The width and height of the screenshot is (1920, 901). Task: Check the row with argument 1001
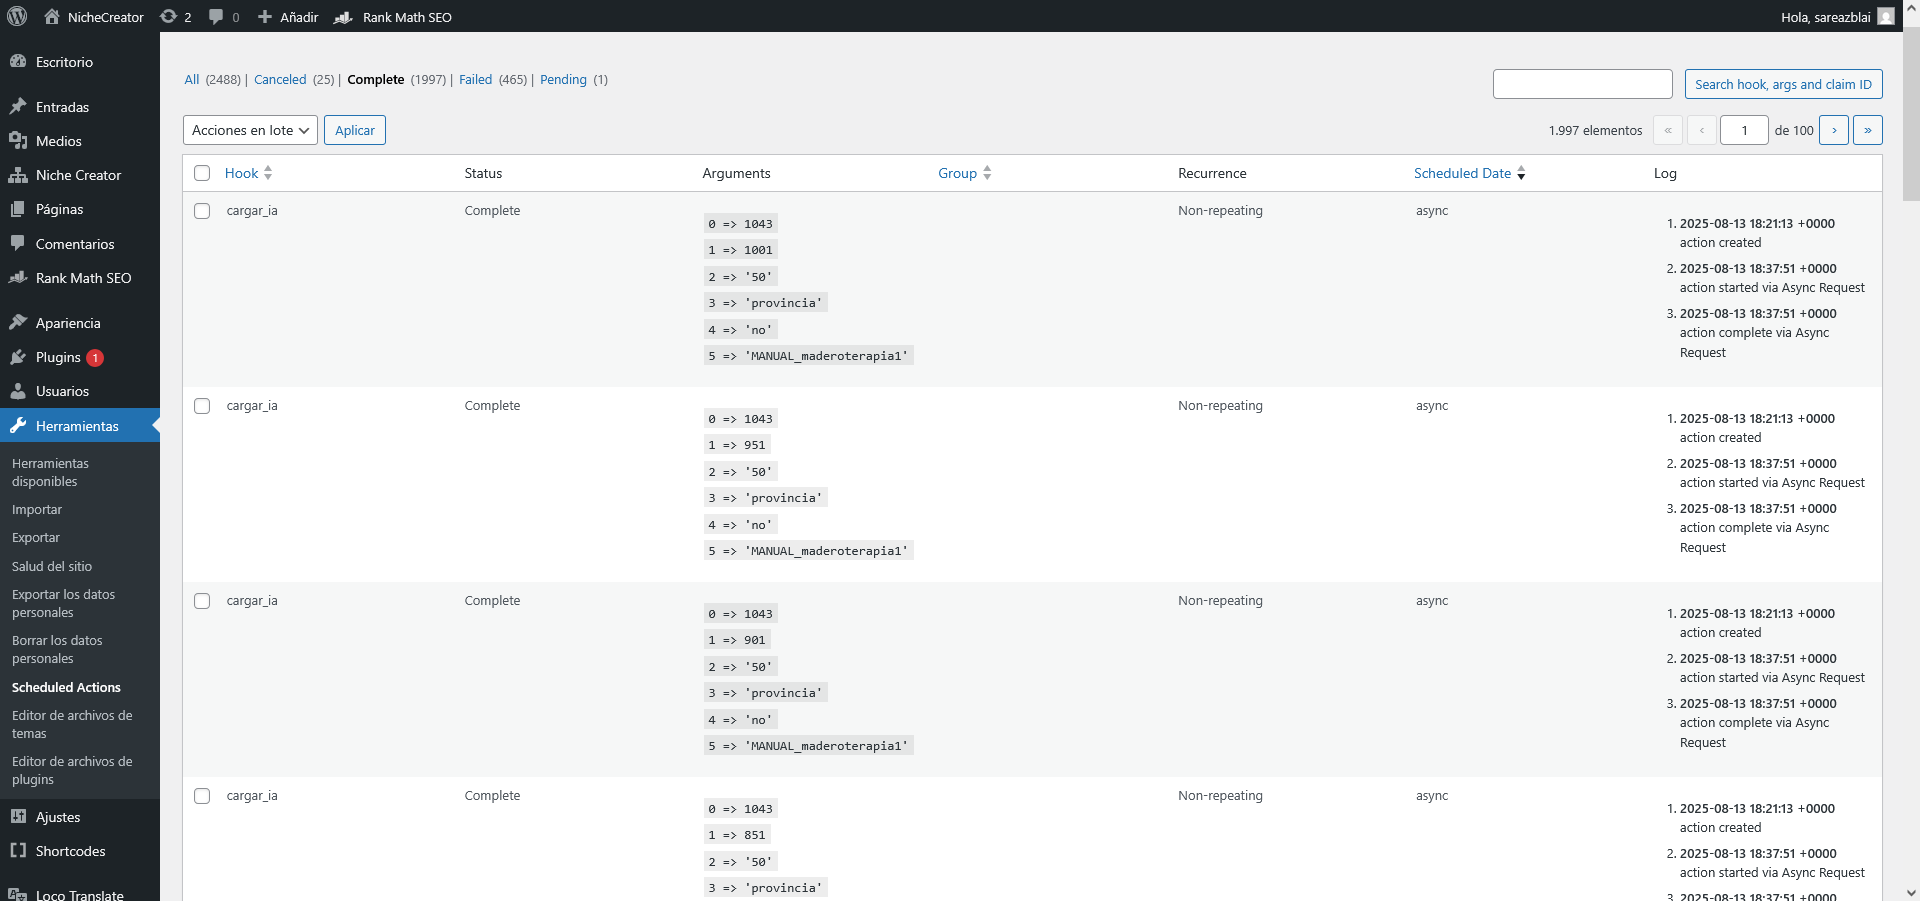click(202, 211)
